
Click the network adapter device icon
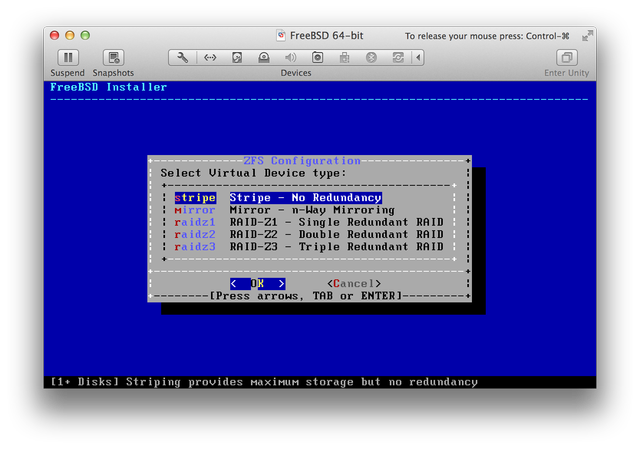tap(210, 58)
